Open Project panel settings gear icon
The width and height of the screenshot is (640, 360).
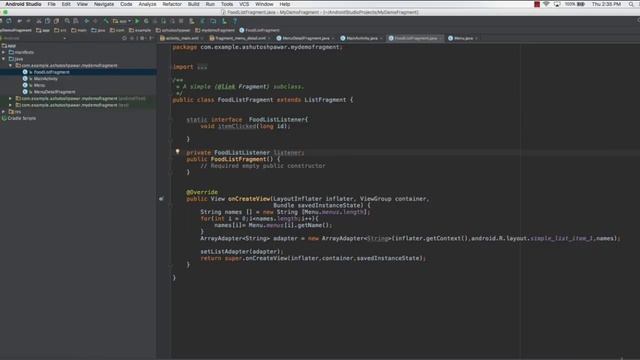point(142,38)
